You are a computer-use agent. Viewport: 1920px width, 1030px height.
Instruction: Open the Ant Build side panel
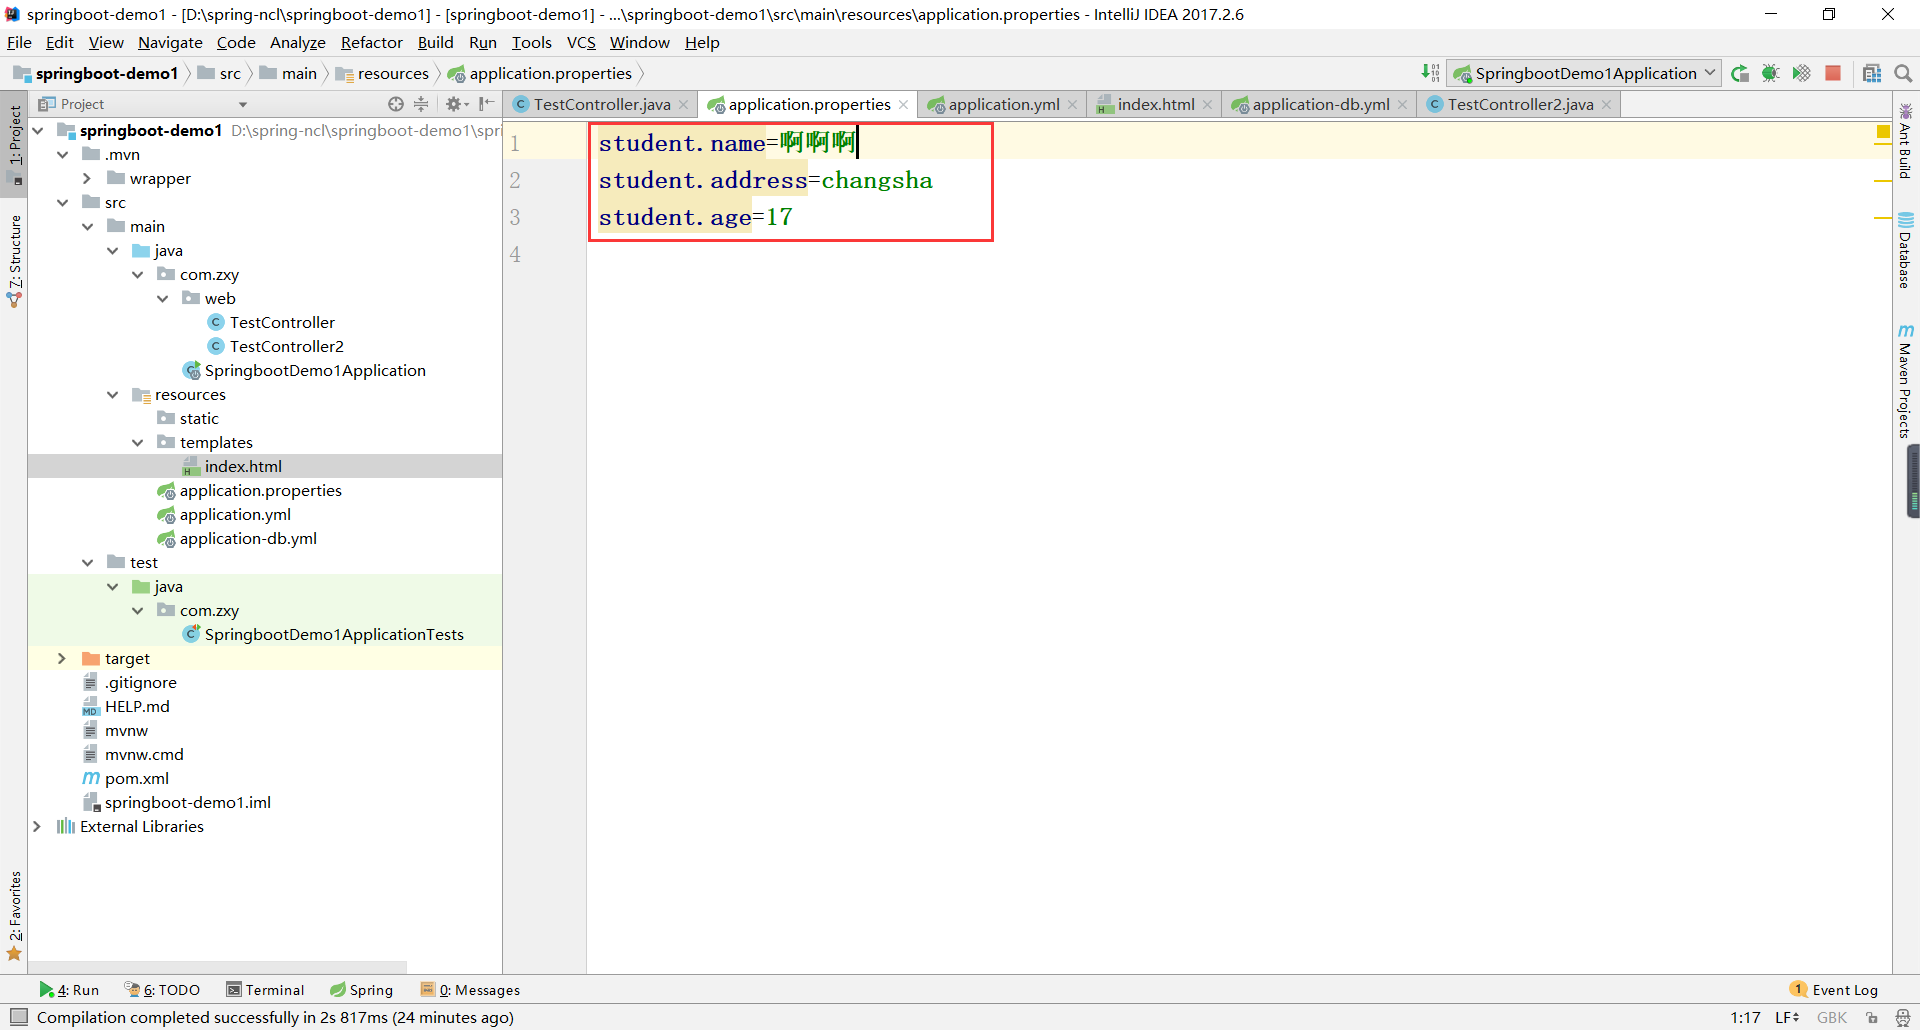pos(1905,141)
